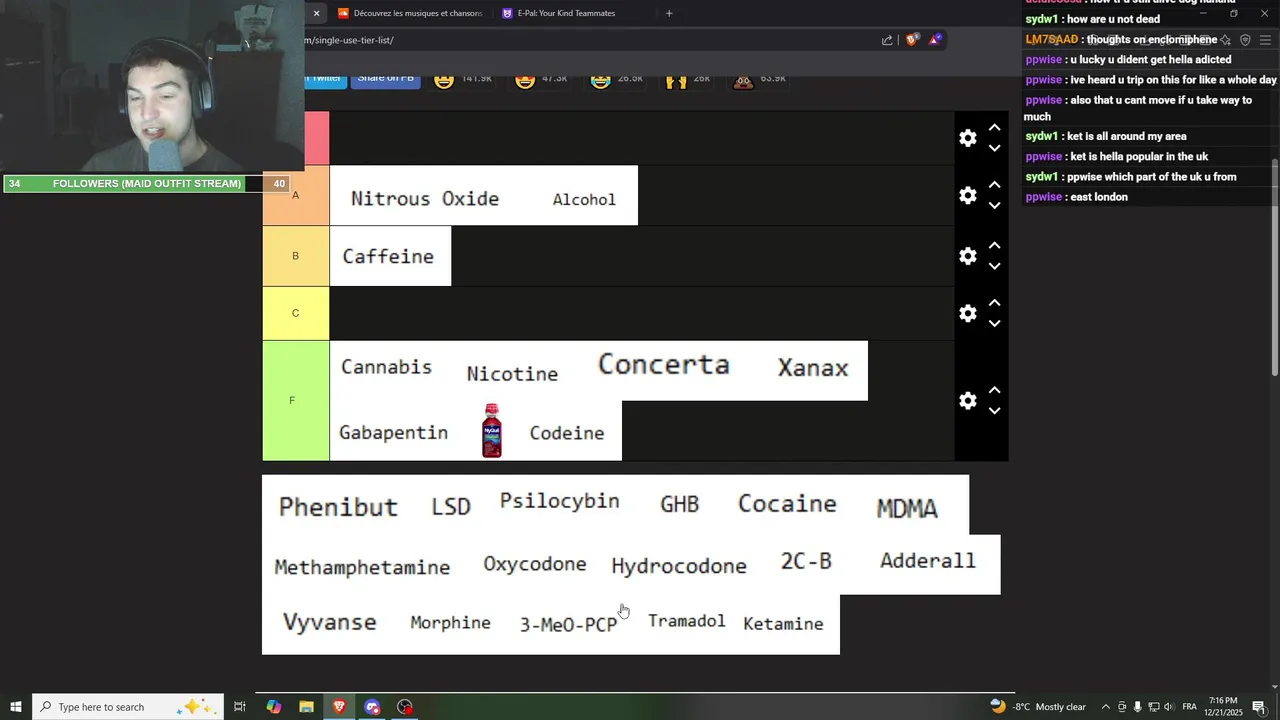Open the B tier settings gear
The height and width of the screenshot is (720, 1280).
pyautogui.click(x=967, y=256)
